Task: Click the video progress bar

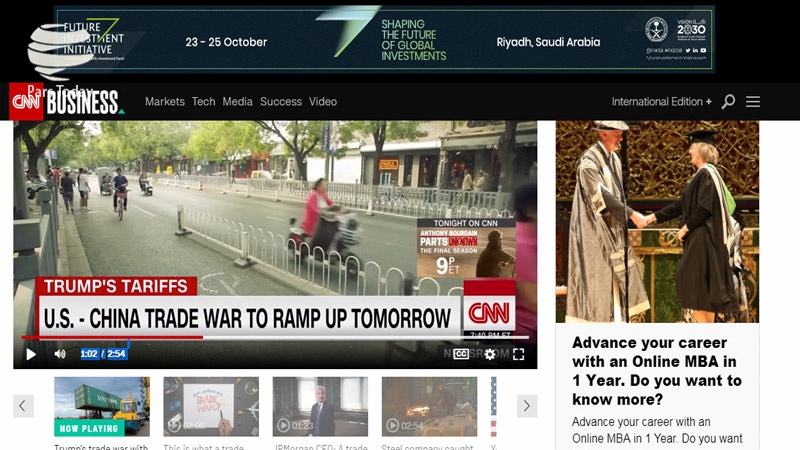Action: (275, 337)
